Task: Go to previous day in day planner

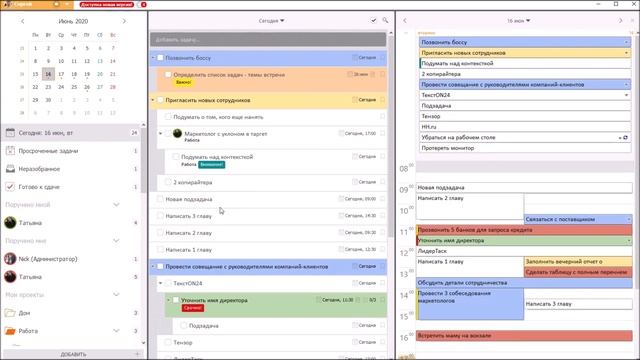Action: [405, 20]
